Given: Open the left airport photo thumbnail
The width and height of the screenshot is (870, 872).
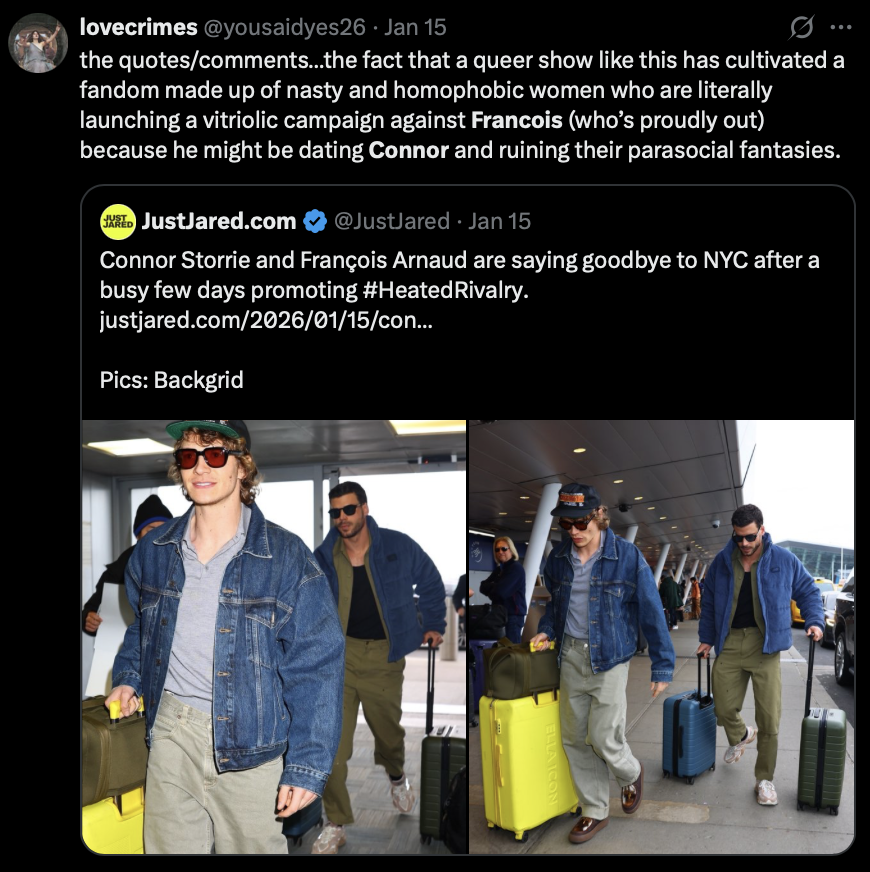Looking at the screenshot, I should (x=274, y=637).
